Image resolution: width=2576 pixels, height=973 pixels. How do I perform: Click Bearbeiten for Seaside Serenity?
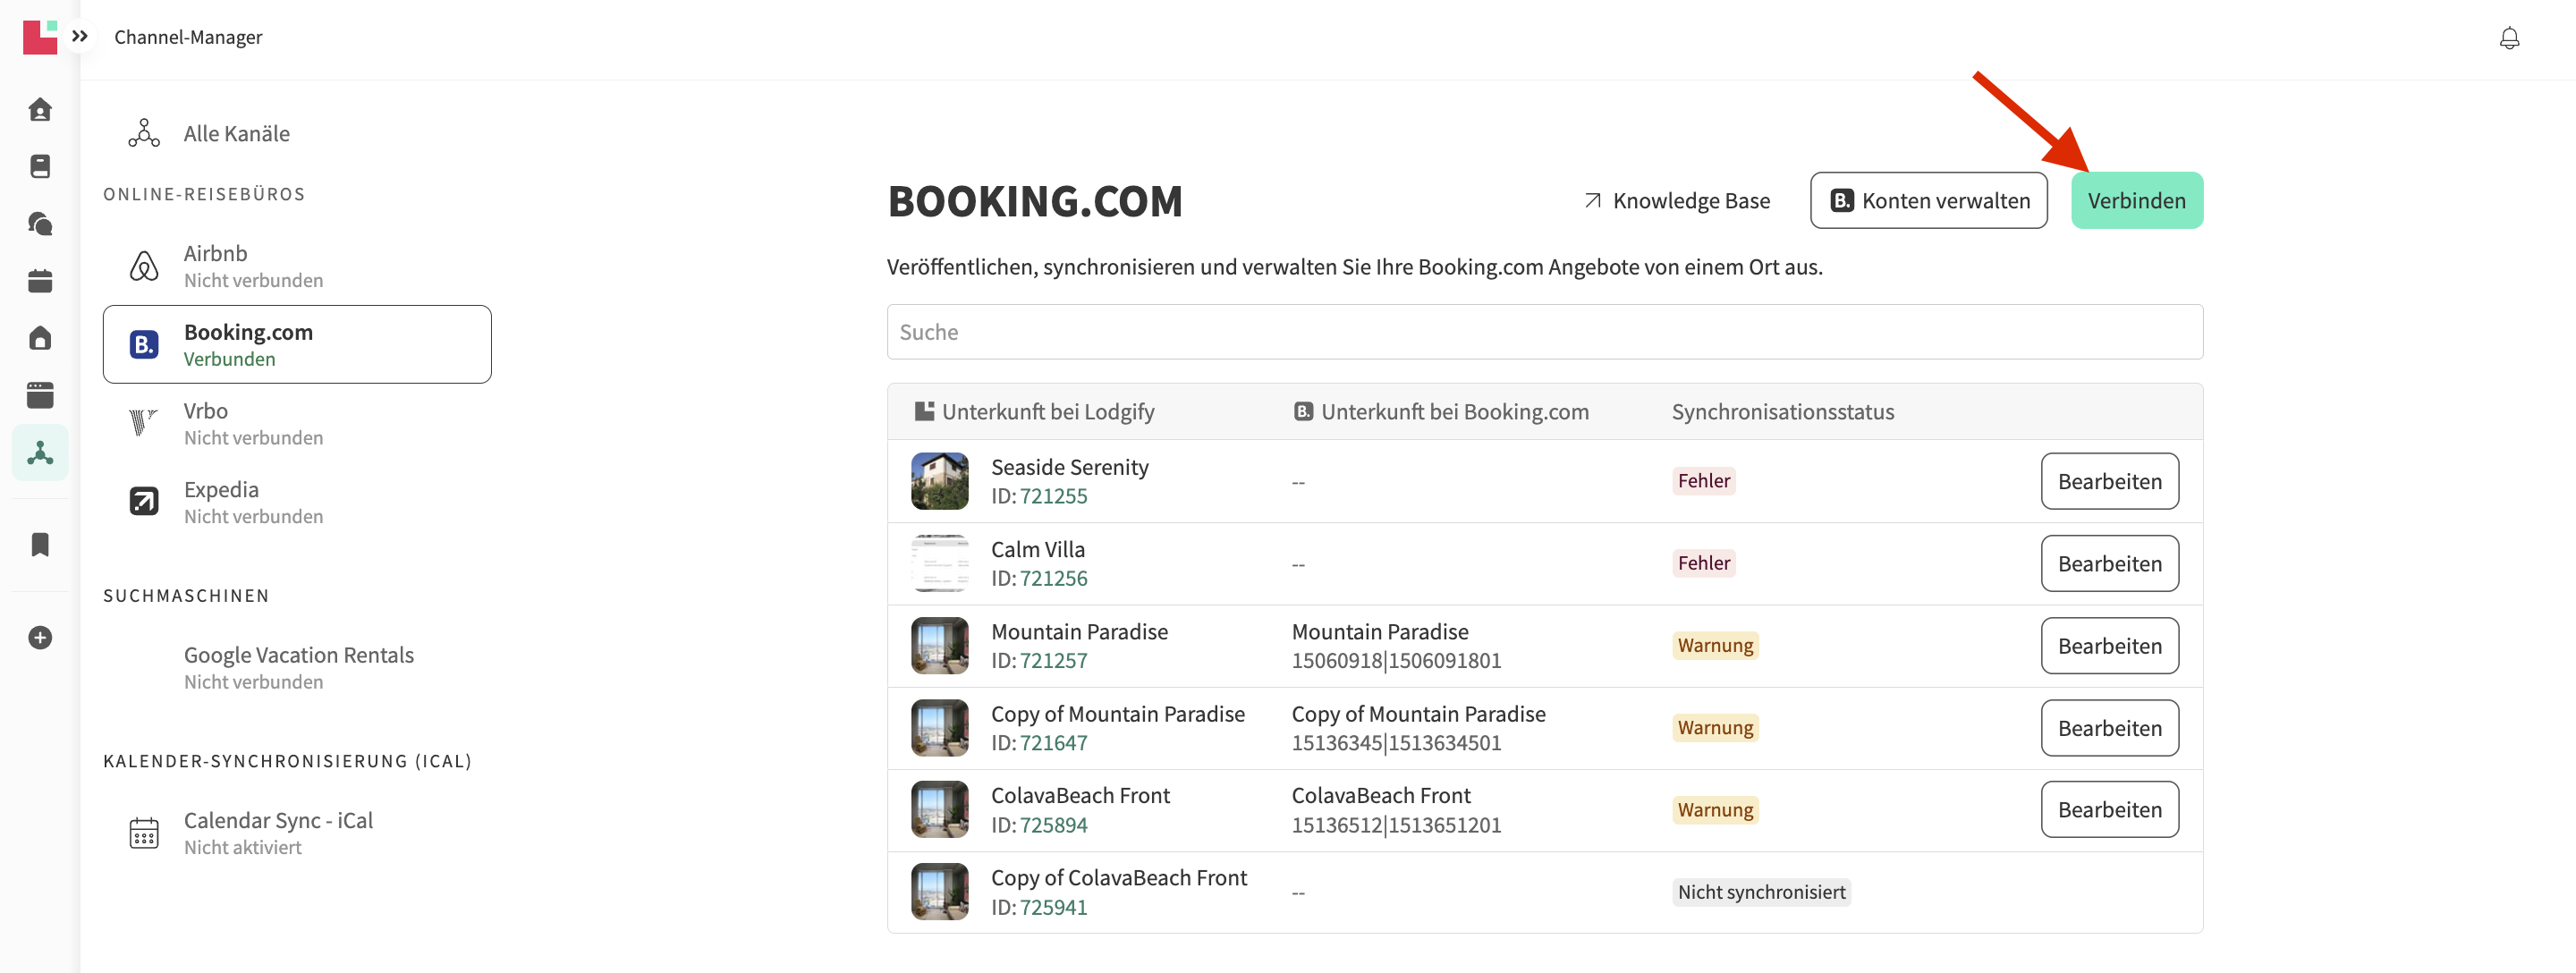click(x=2108, y=481)
